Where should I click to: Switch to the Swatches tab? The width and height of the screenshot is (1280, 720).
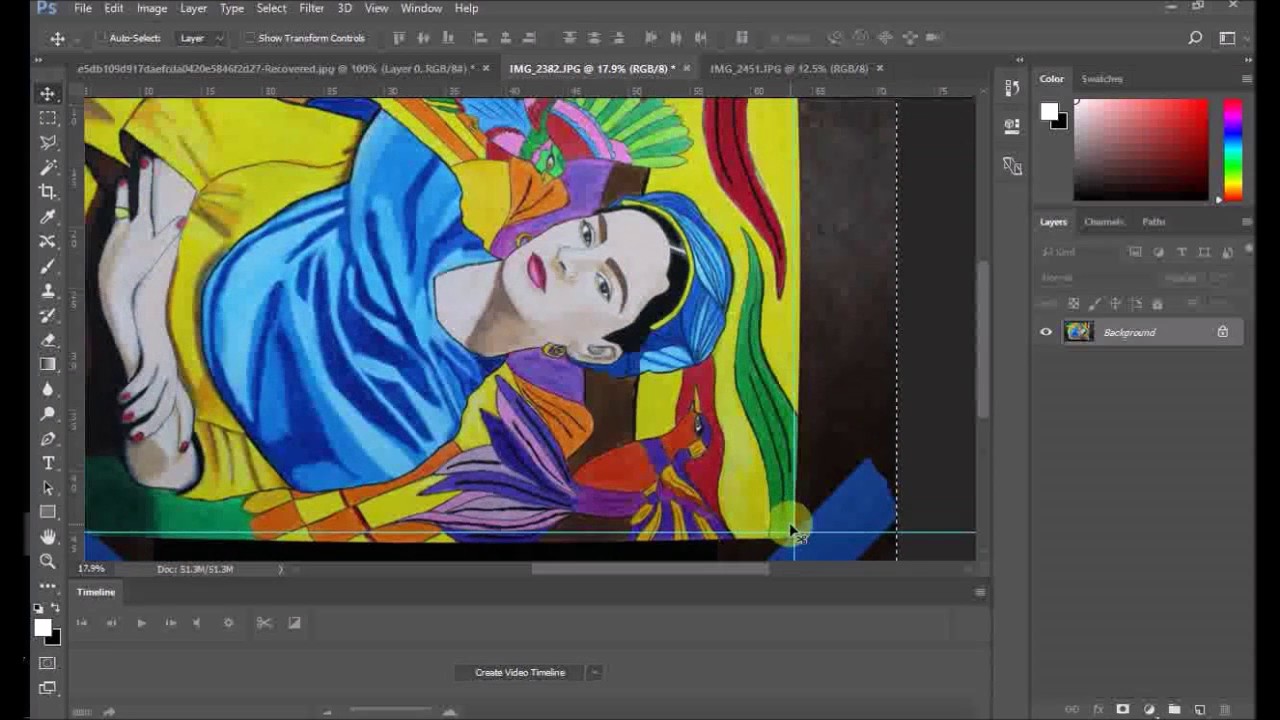point(1102,79)
